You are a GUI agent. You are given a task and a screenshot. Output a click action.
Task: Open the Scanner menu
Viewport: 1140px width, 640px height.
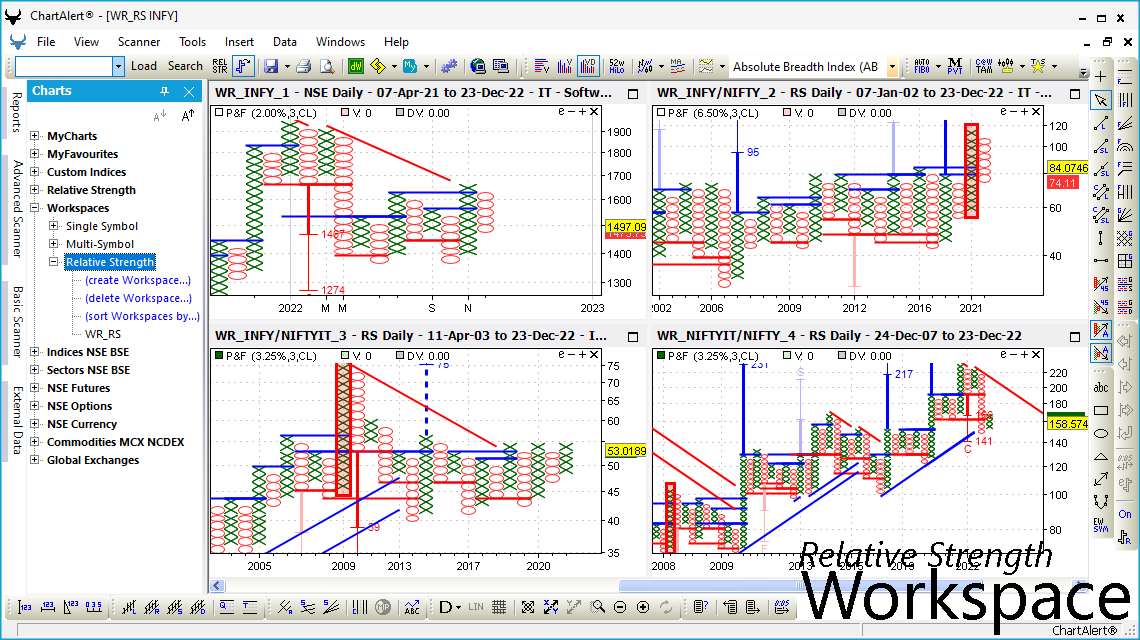click(139, 41)
